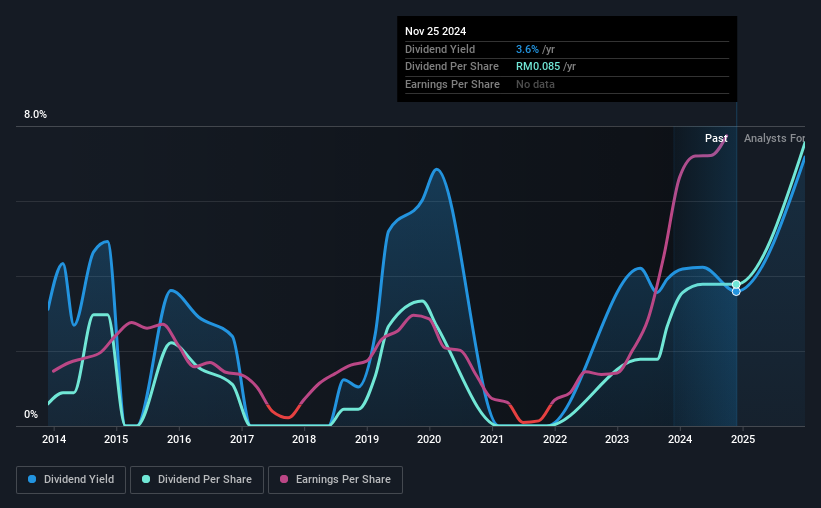Click the 0% y-axis label
Screen dimensions: 821x508
pyautogui.click(x=31, y=414)
